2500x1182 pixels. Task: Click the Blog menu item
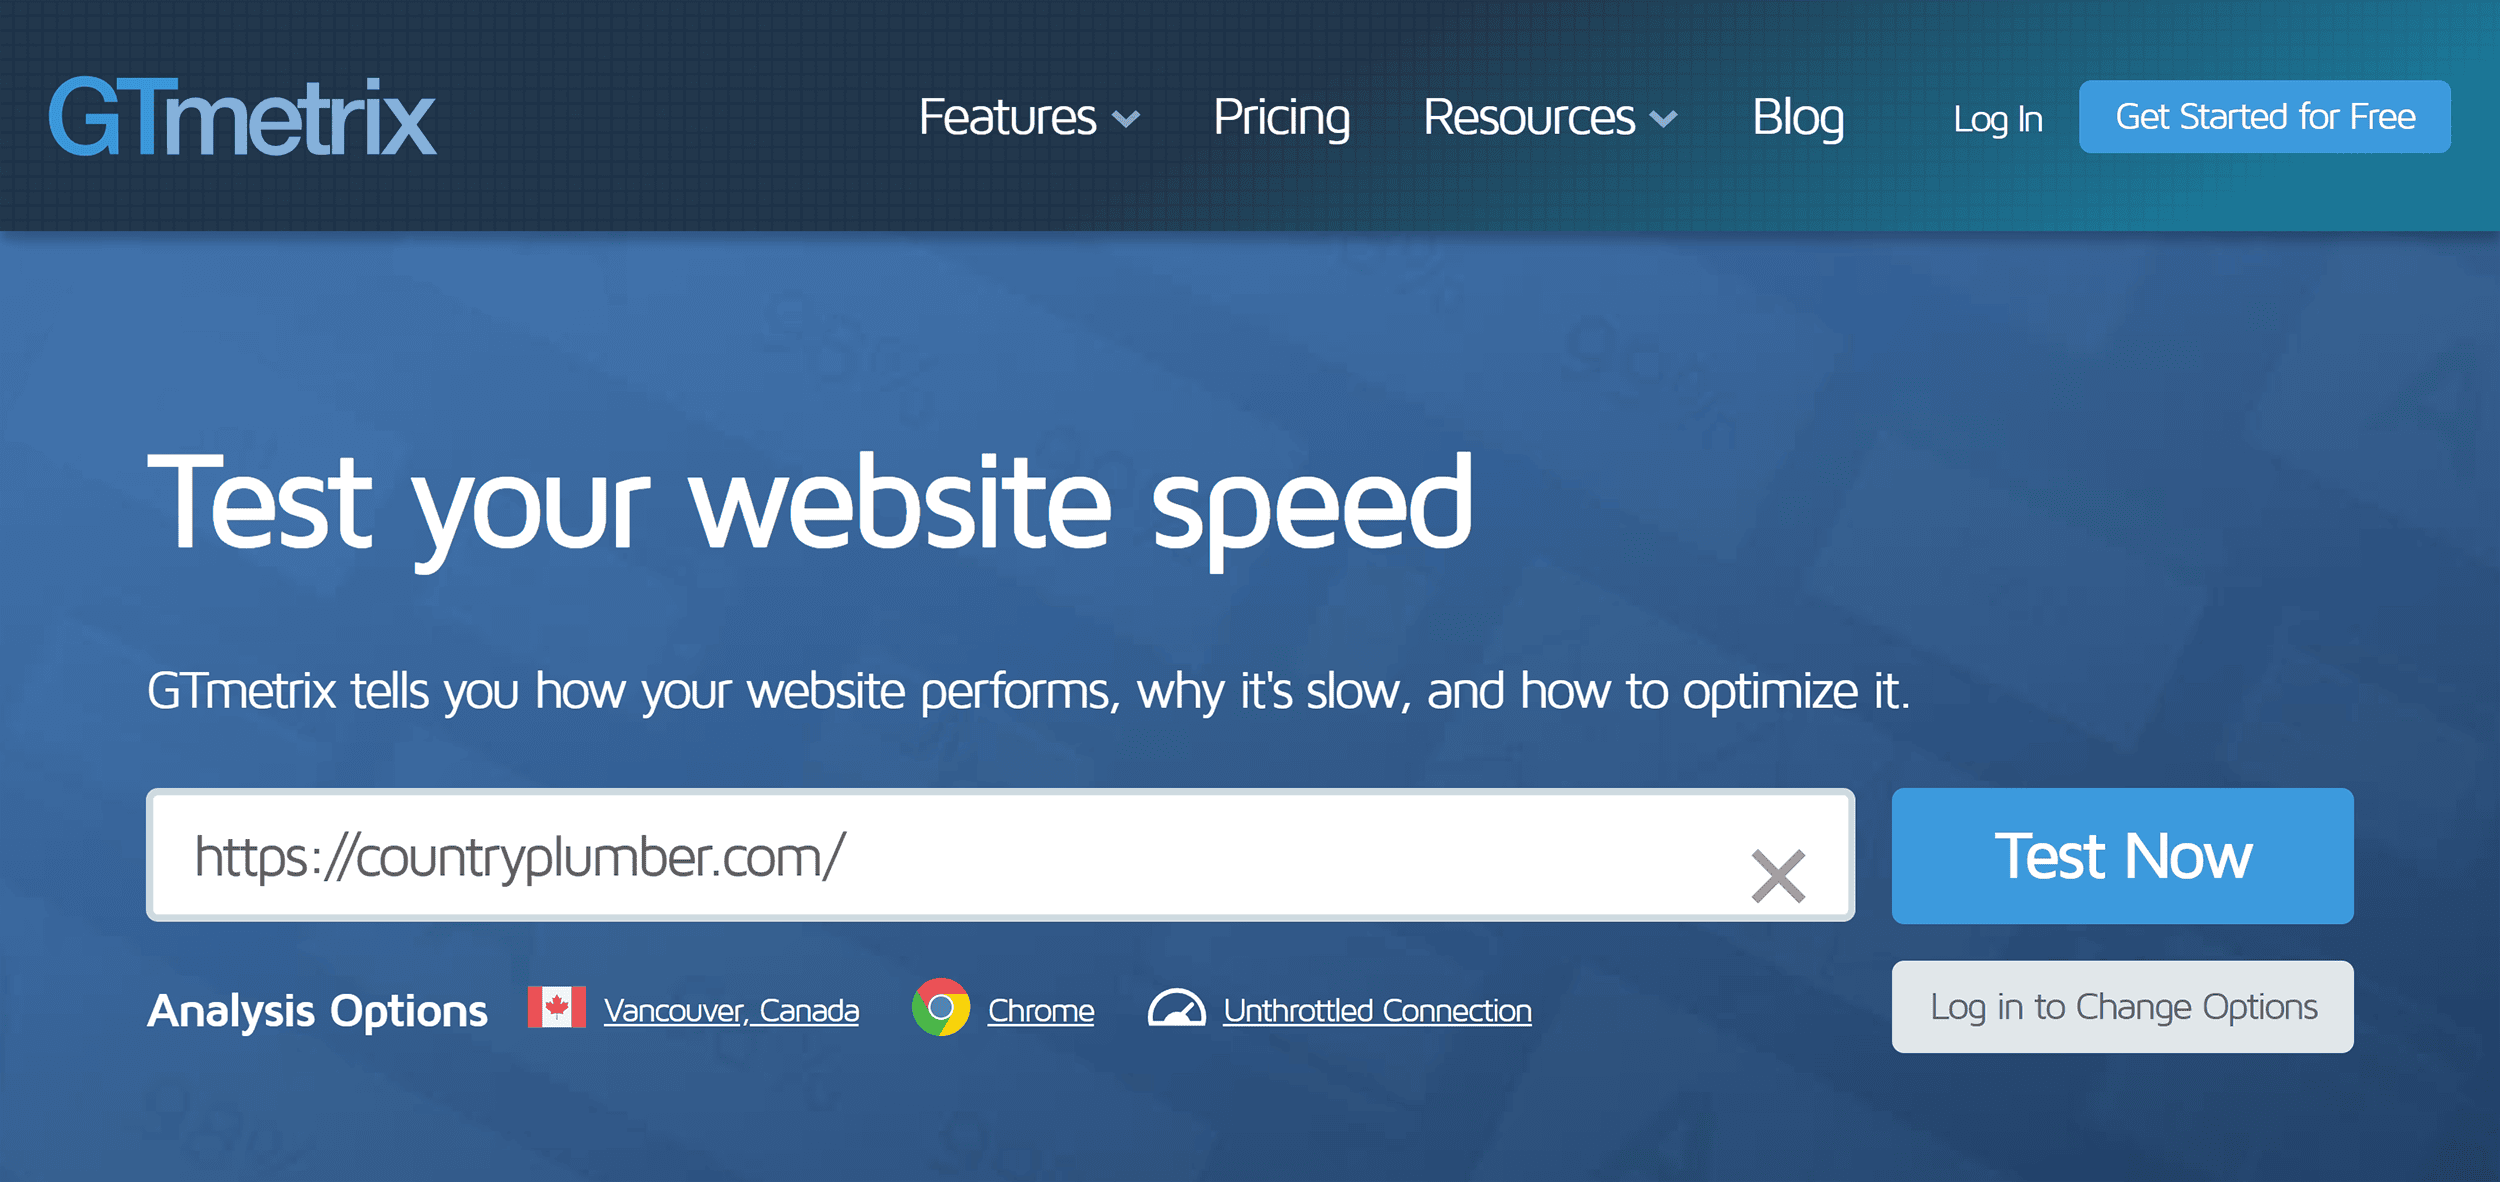[x=1798, y=116]
